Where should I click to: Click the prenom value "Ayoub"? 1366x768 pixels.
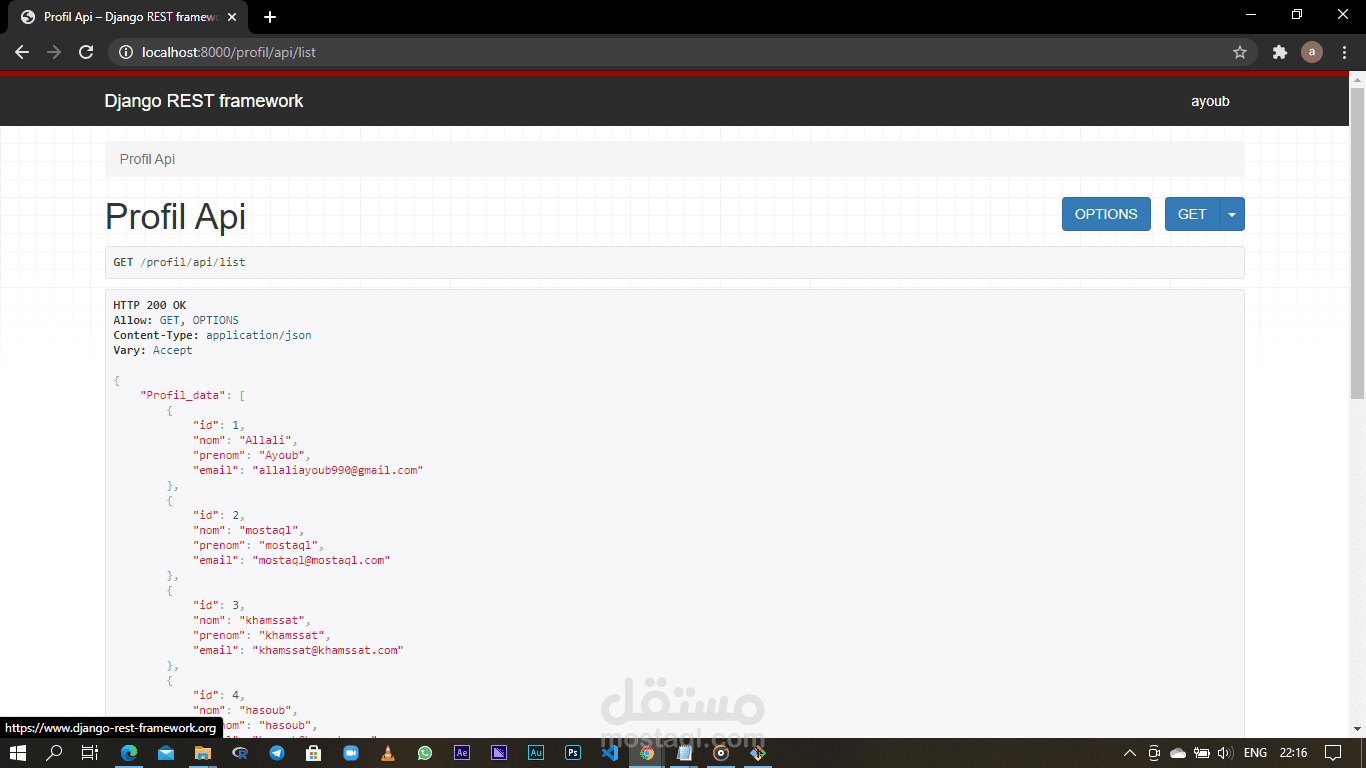click(281, 455)
